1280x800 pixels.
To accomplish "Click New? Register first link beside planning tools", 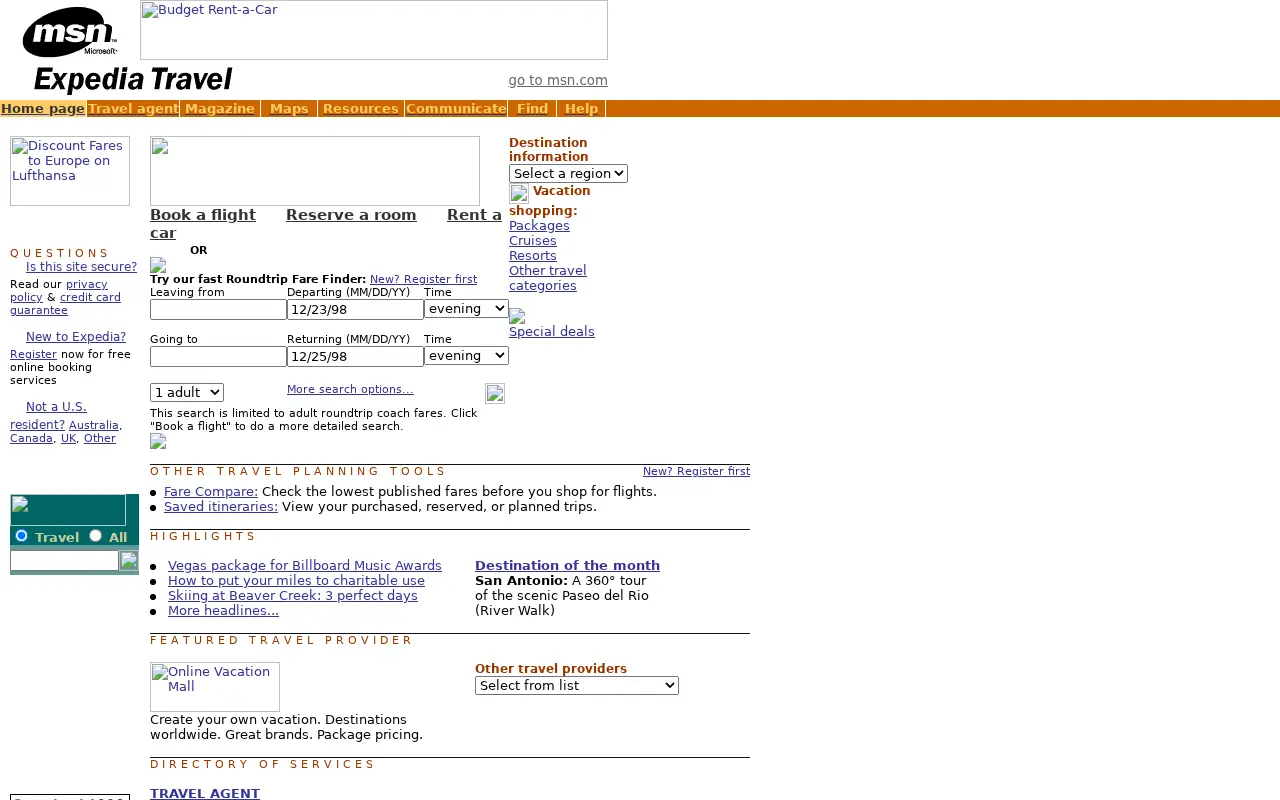I will click(696, 472).
